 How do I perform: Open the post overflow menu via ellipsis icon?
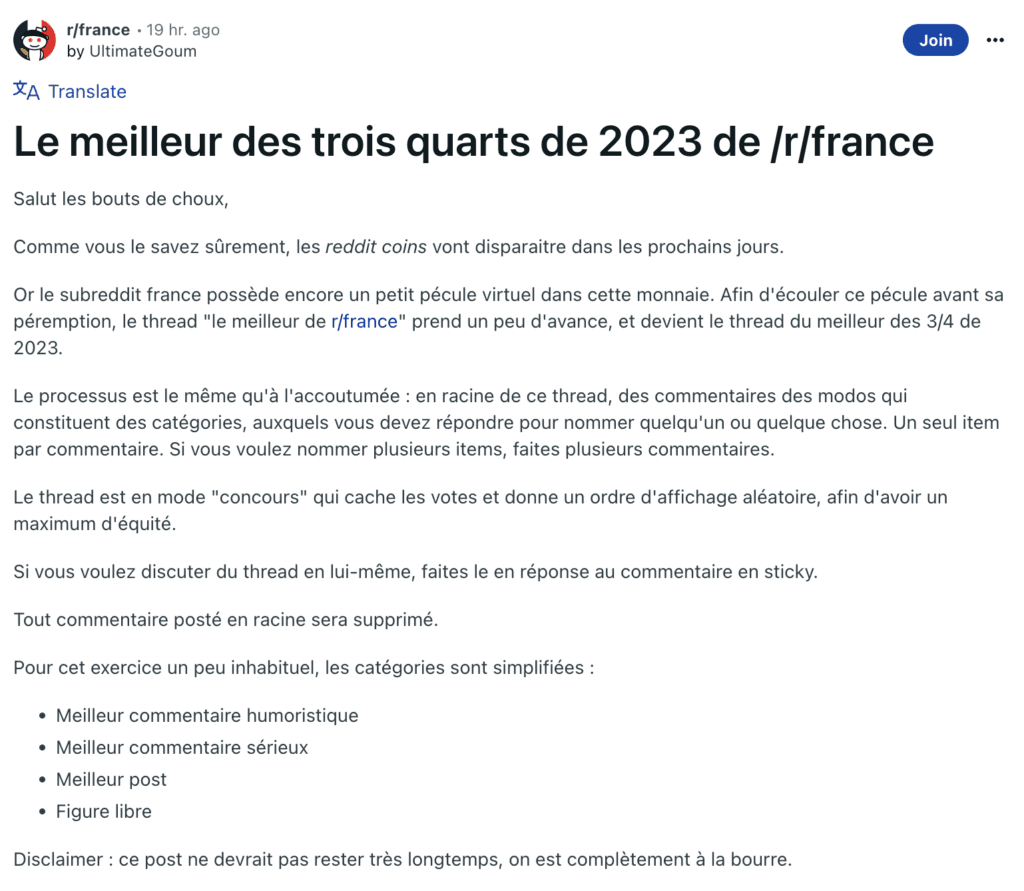(x=996, y=40)
